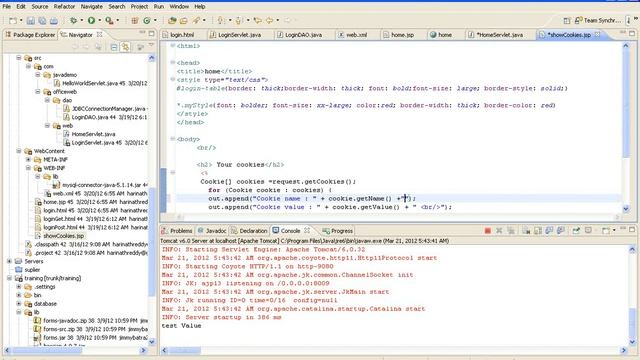640x360 pixels.
Task: Open the Progress view tab
Action: tap(338, 231)
